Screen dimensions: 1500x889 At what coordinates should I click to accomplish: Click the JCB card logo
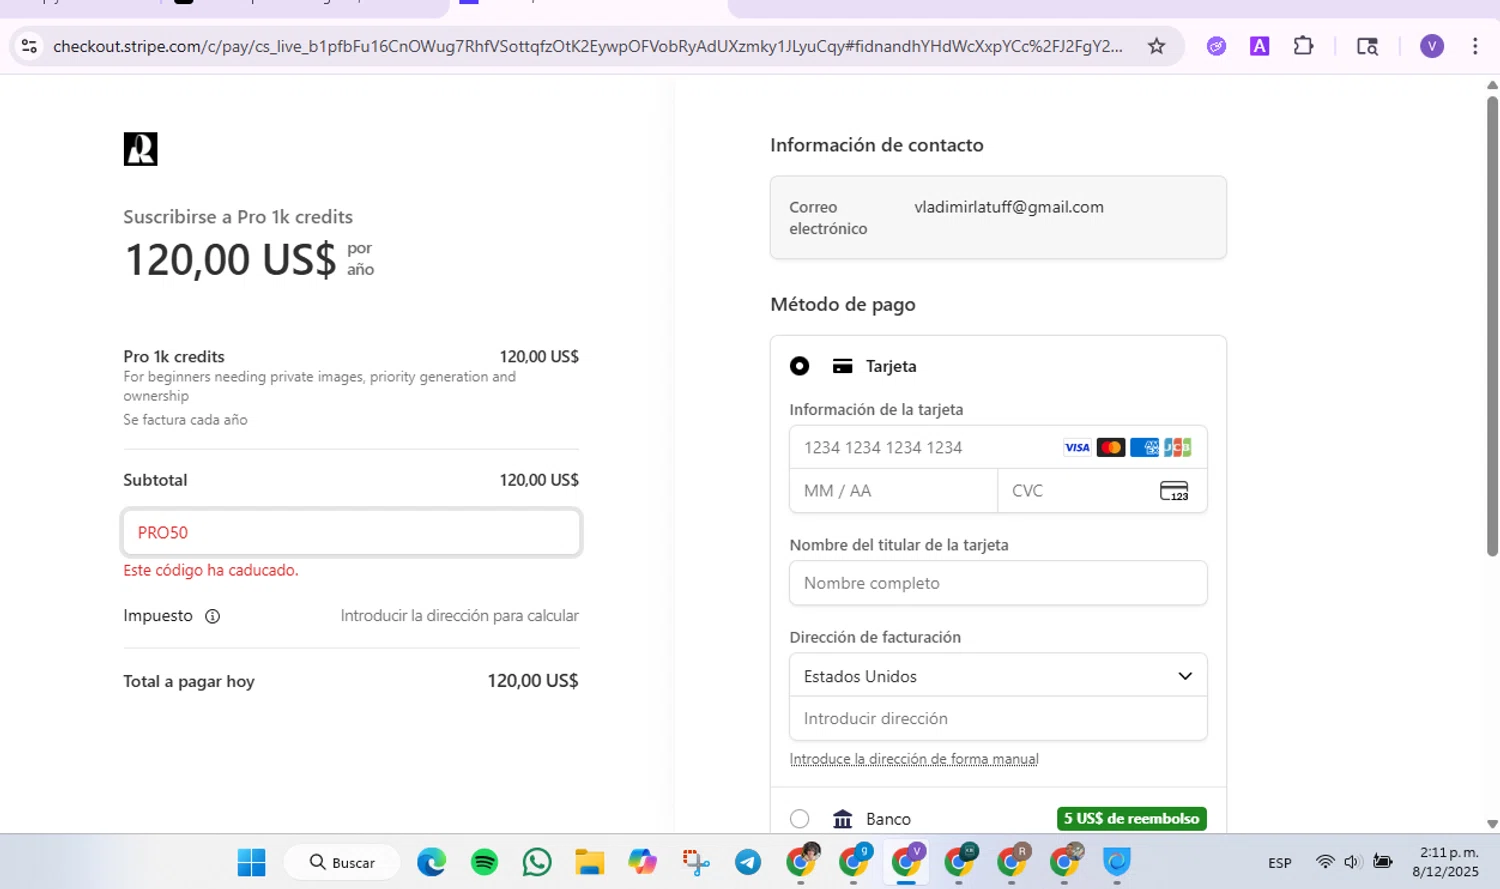[x=1177, y=447]
